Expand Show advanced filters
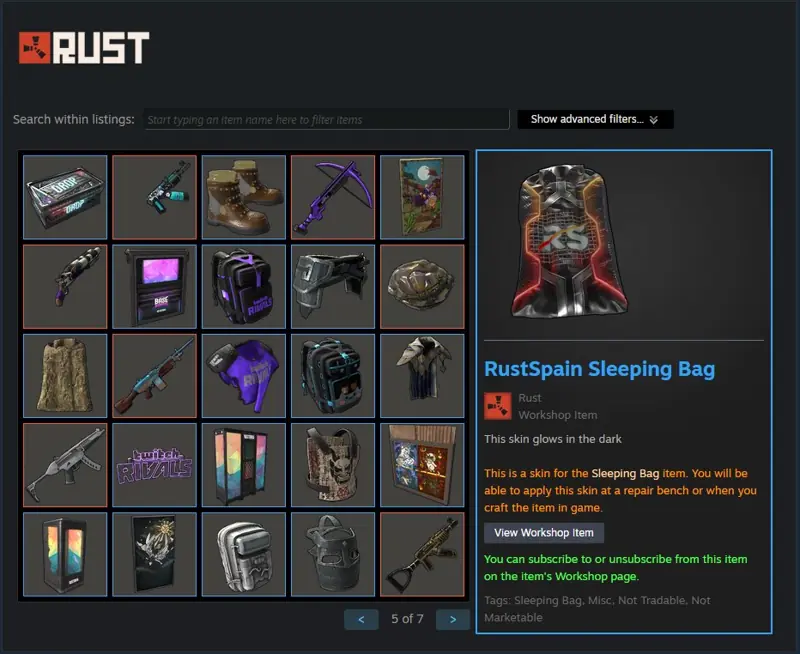Image resolution: width=800 pixels, height=654 pixels. 595,119
